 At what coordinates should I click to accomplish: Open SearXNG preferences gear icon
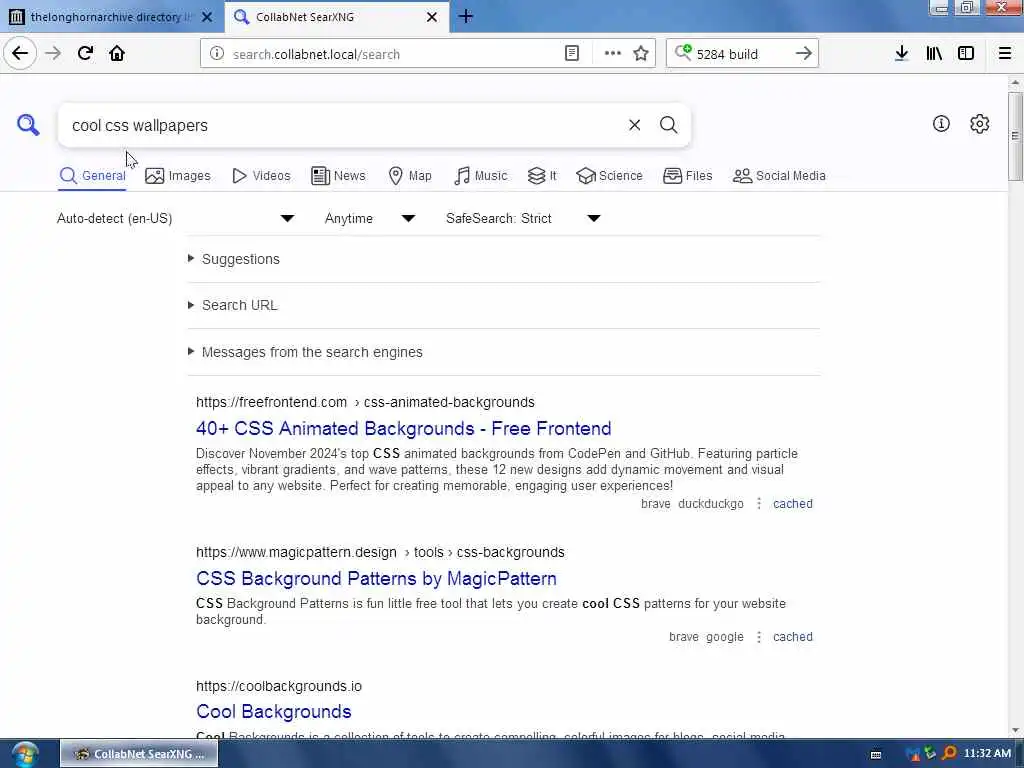[979, 123]
